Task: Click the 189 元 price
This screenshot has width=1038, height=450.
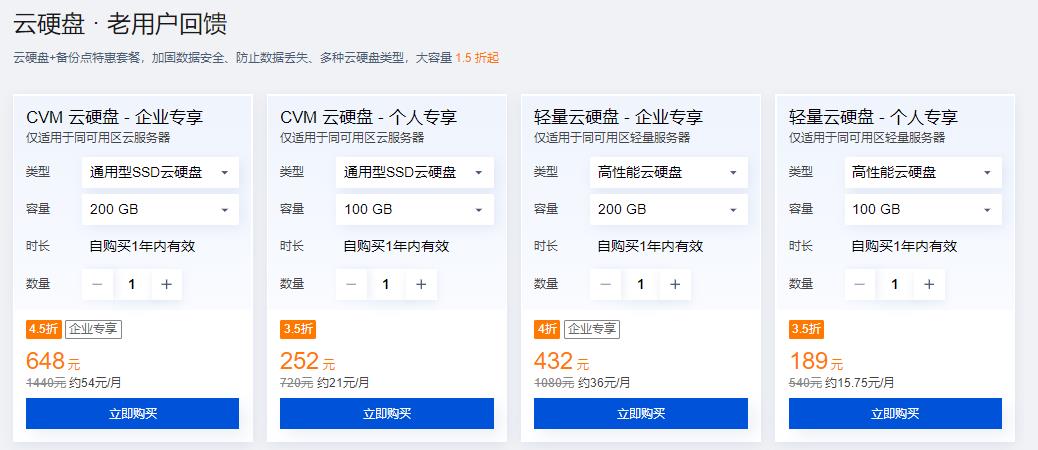Action: (x=816, y=361)
